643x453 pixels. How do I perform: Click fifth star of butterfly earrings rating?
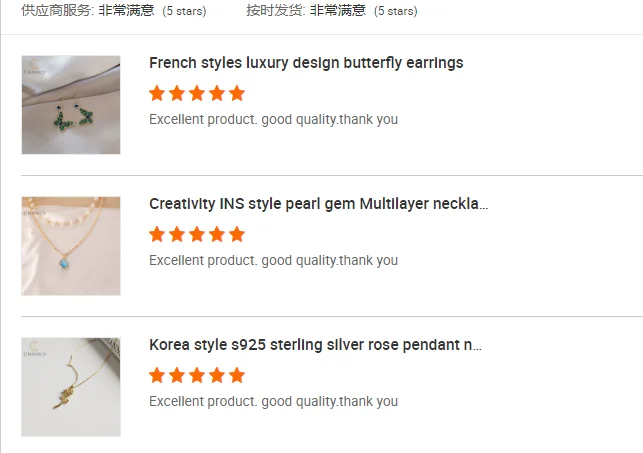(x=237, y=94)
